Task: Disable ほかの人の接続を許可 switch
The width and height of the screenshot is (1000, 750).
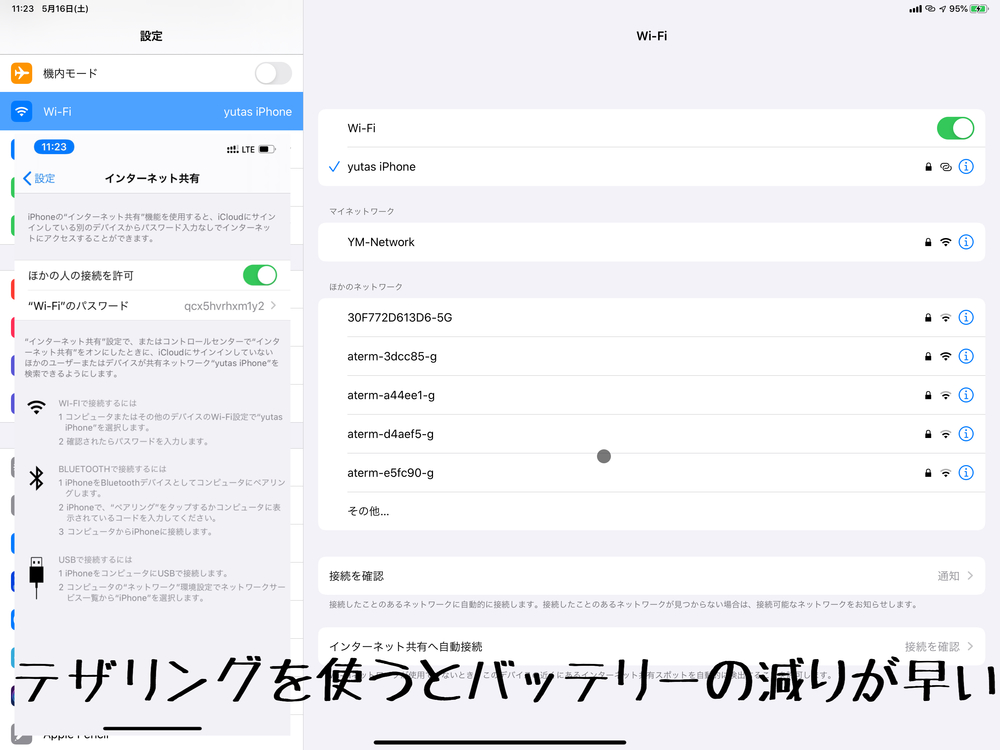Action: (260, 276)
